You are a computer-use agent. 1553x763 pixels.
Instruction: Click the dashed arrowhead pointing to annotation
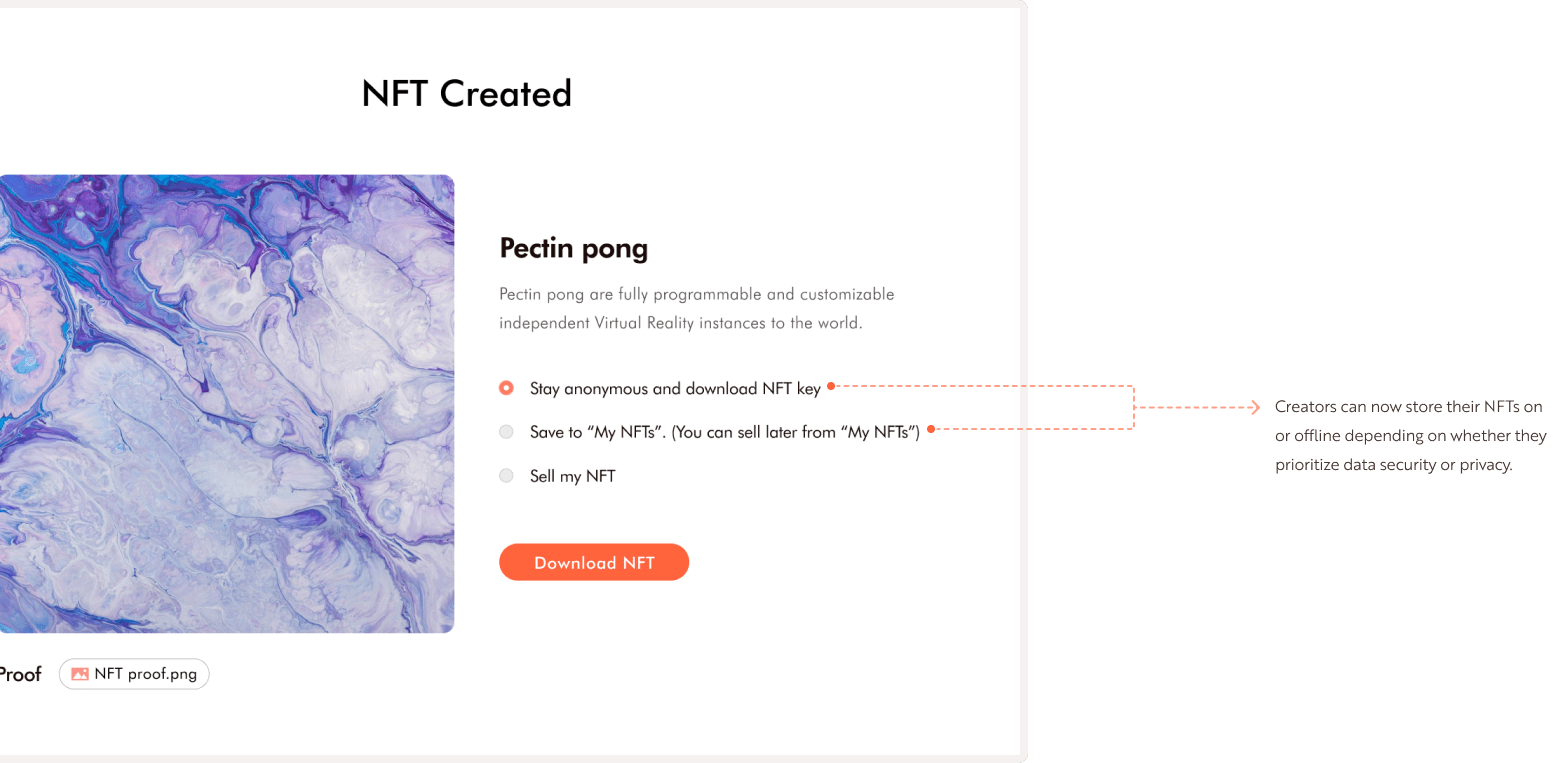1255,407
